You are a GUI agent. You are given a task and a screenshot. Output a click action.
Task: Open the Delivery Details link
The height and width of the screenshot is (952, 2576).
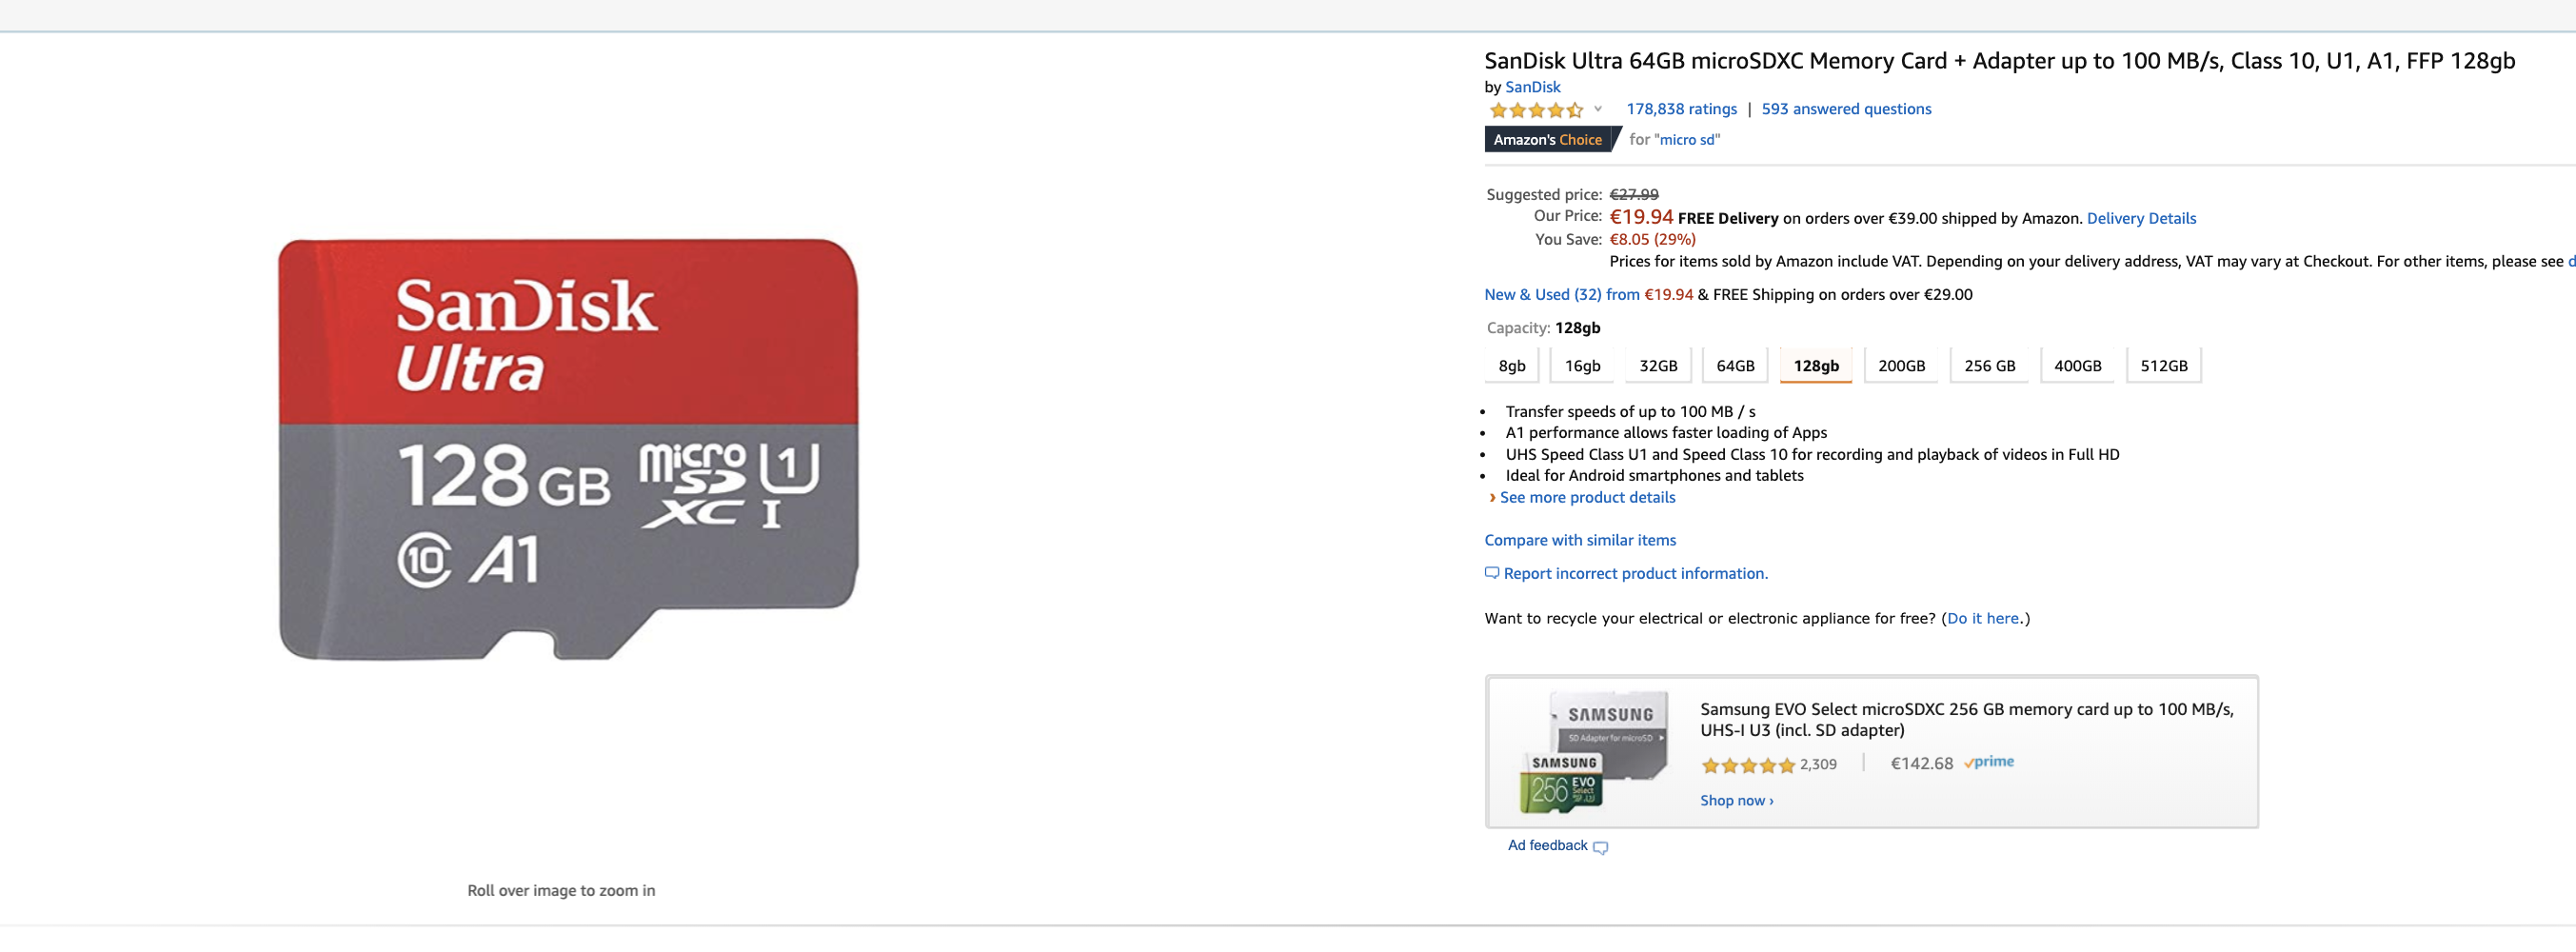(x=2140, y=218)
